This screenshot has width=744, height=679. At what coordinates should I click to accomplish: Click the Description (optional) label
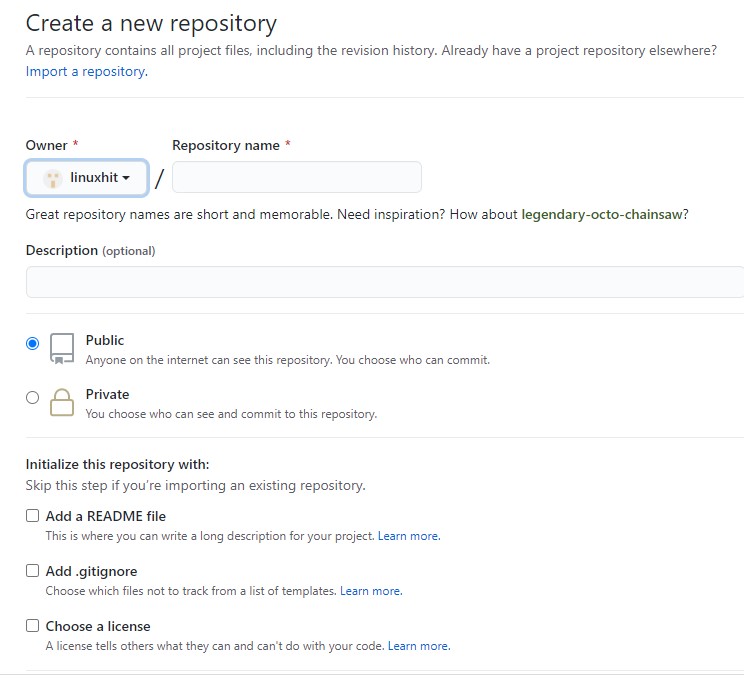91,251
